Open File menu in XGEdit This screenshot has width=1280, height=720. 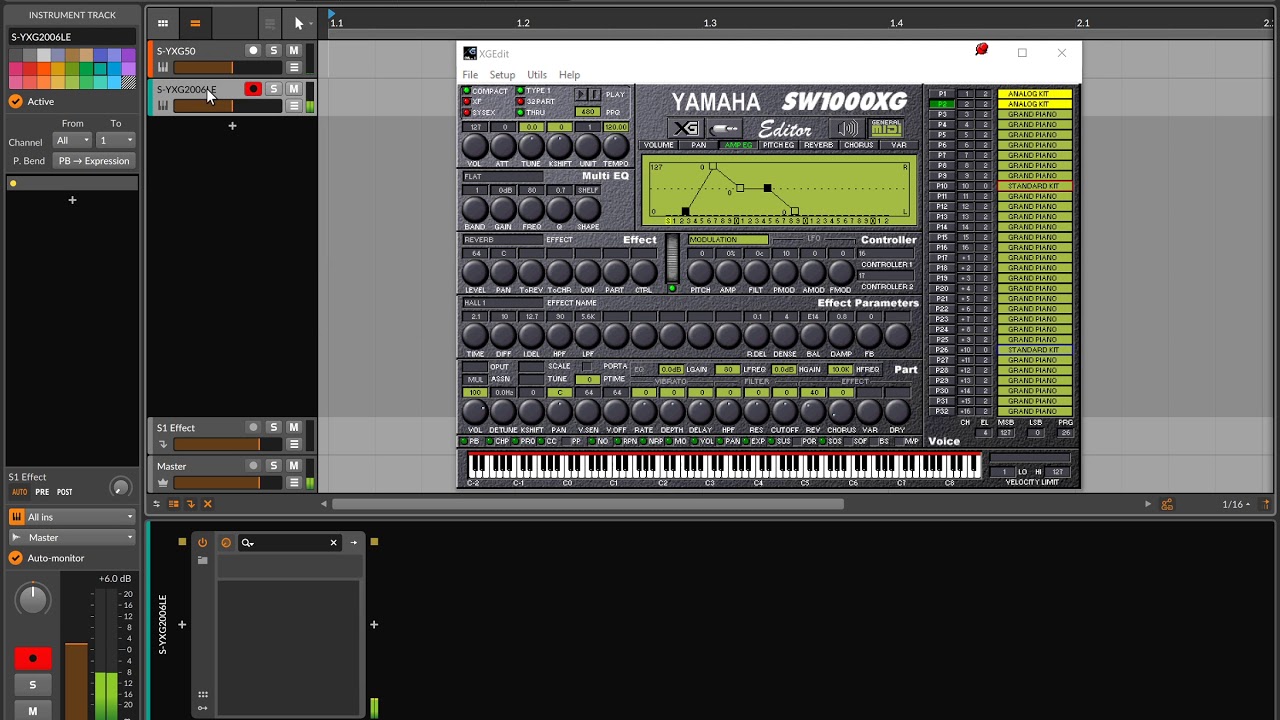[x=470, y=75]
